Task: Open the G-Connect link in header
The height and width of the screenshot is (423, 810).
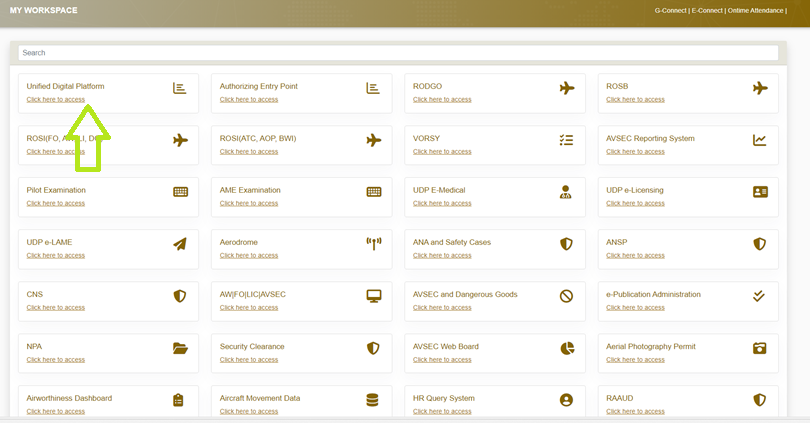Action: (x=671, y=10)
